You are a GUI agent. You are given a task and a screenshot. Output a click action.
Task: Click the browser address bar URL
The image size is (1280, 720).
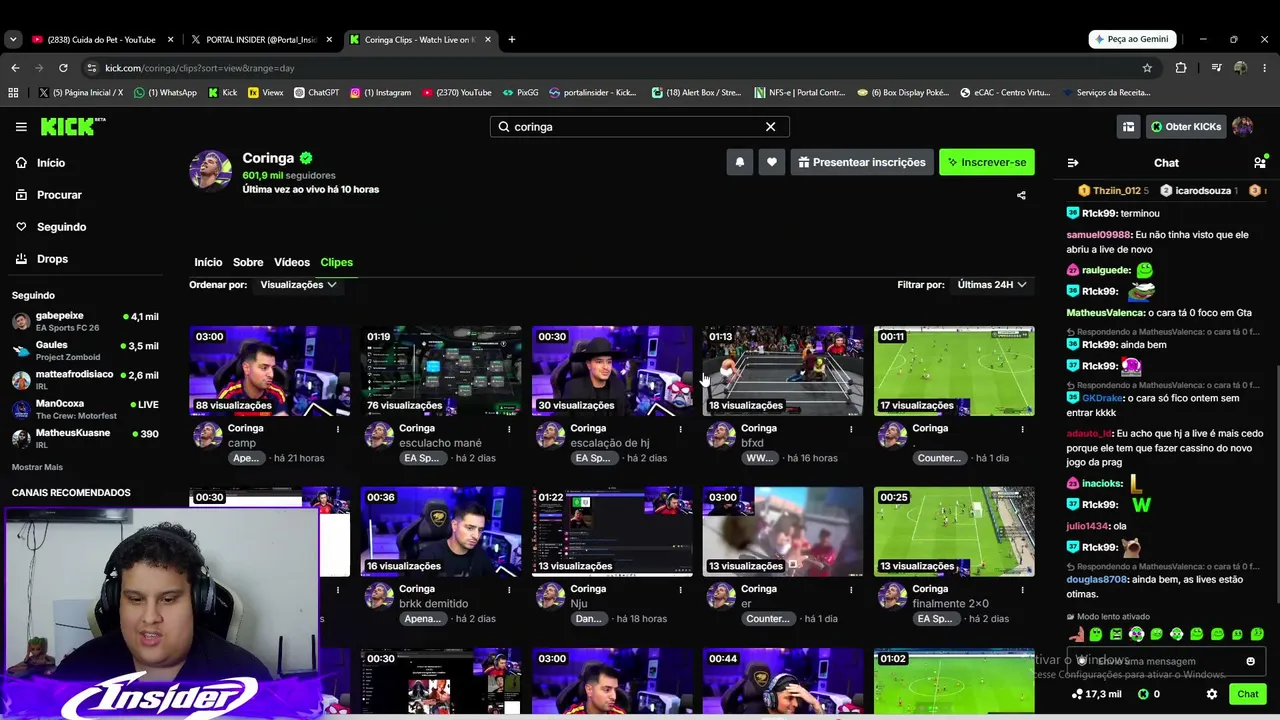[200, 68]
